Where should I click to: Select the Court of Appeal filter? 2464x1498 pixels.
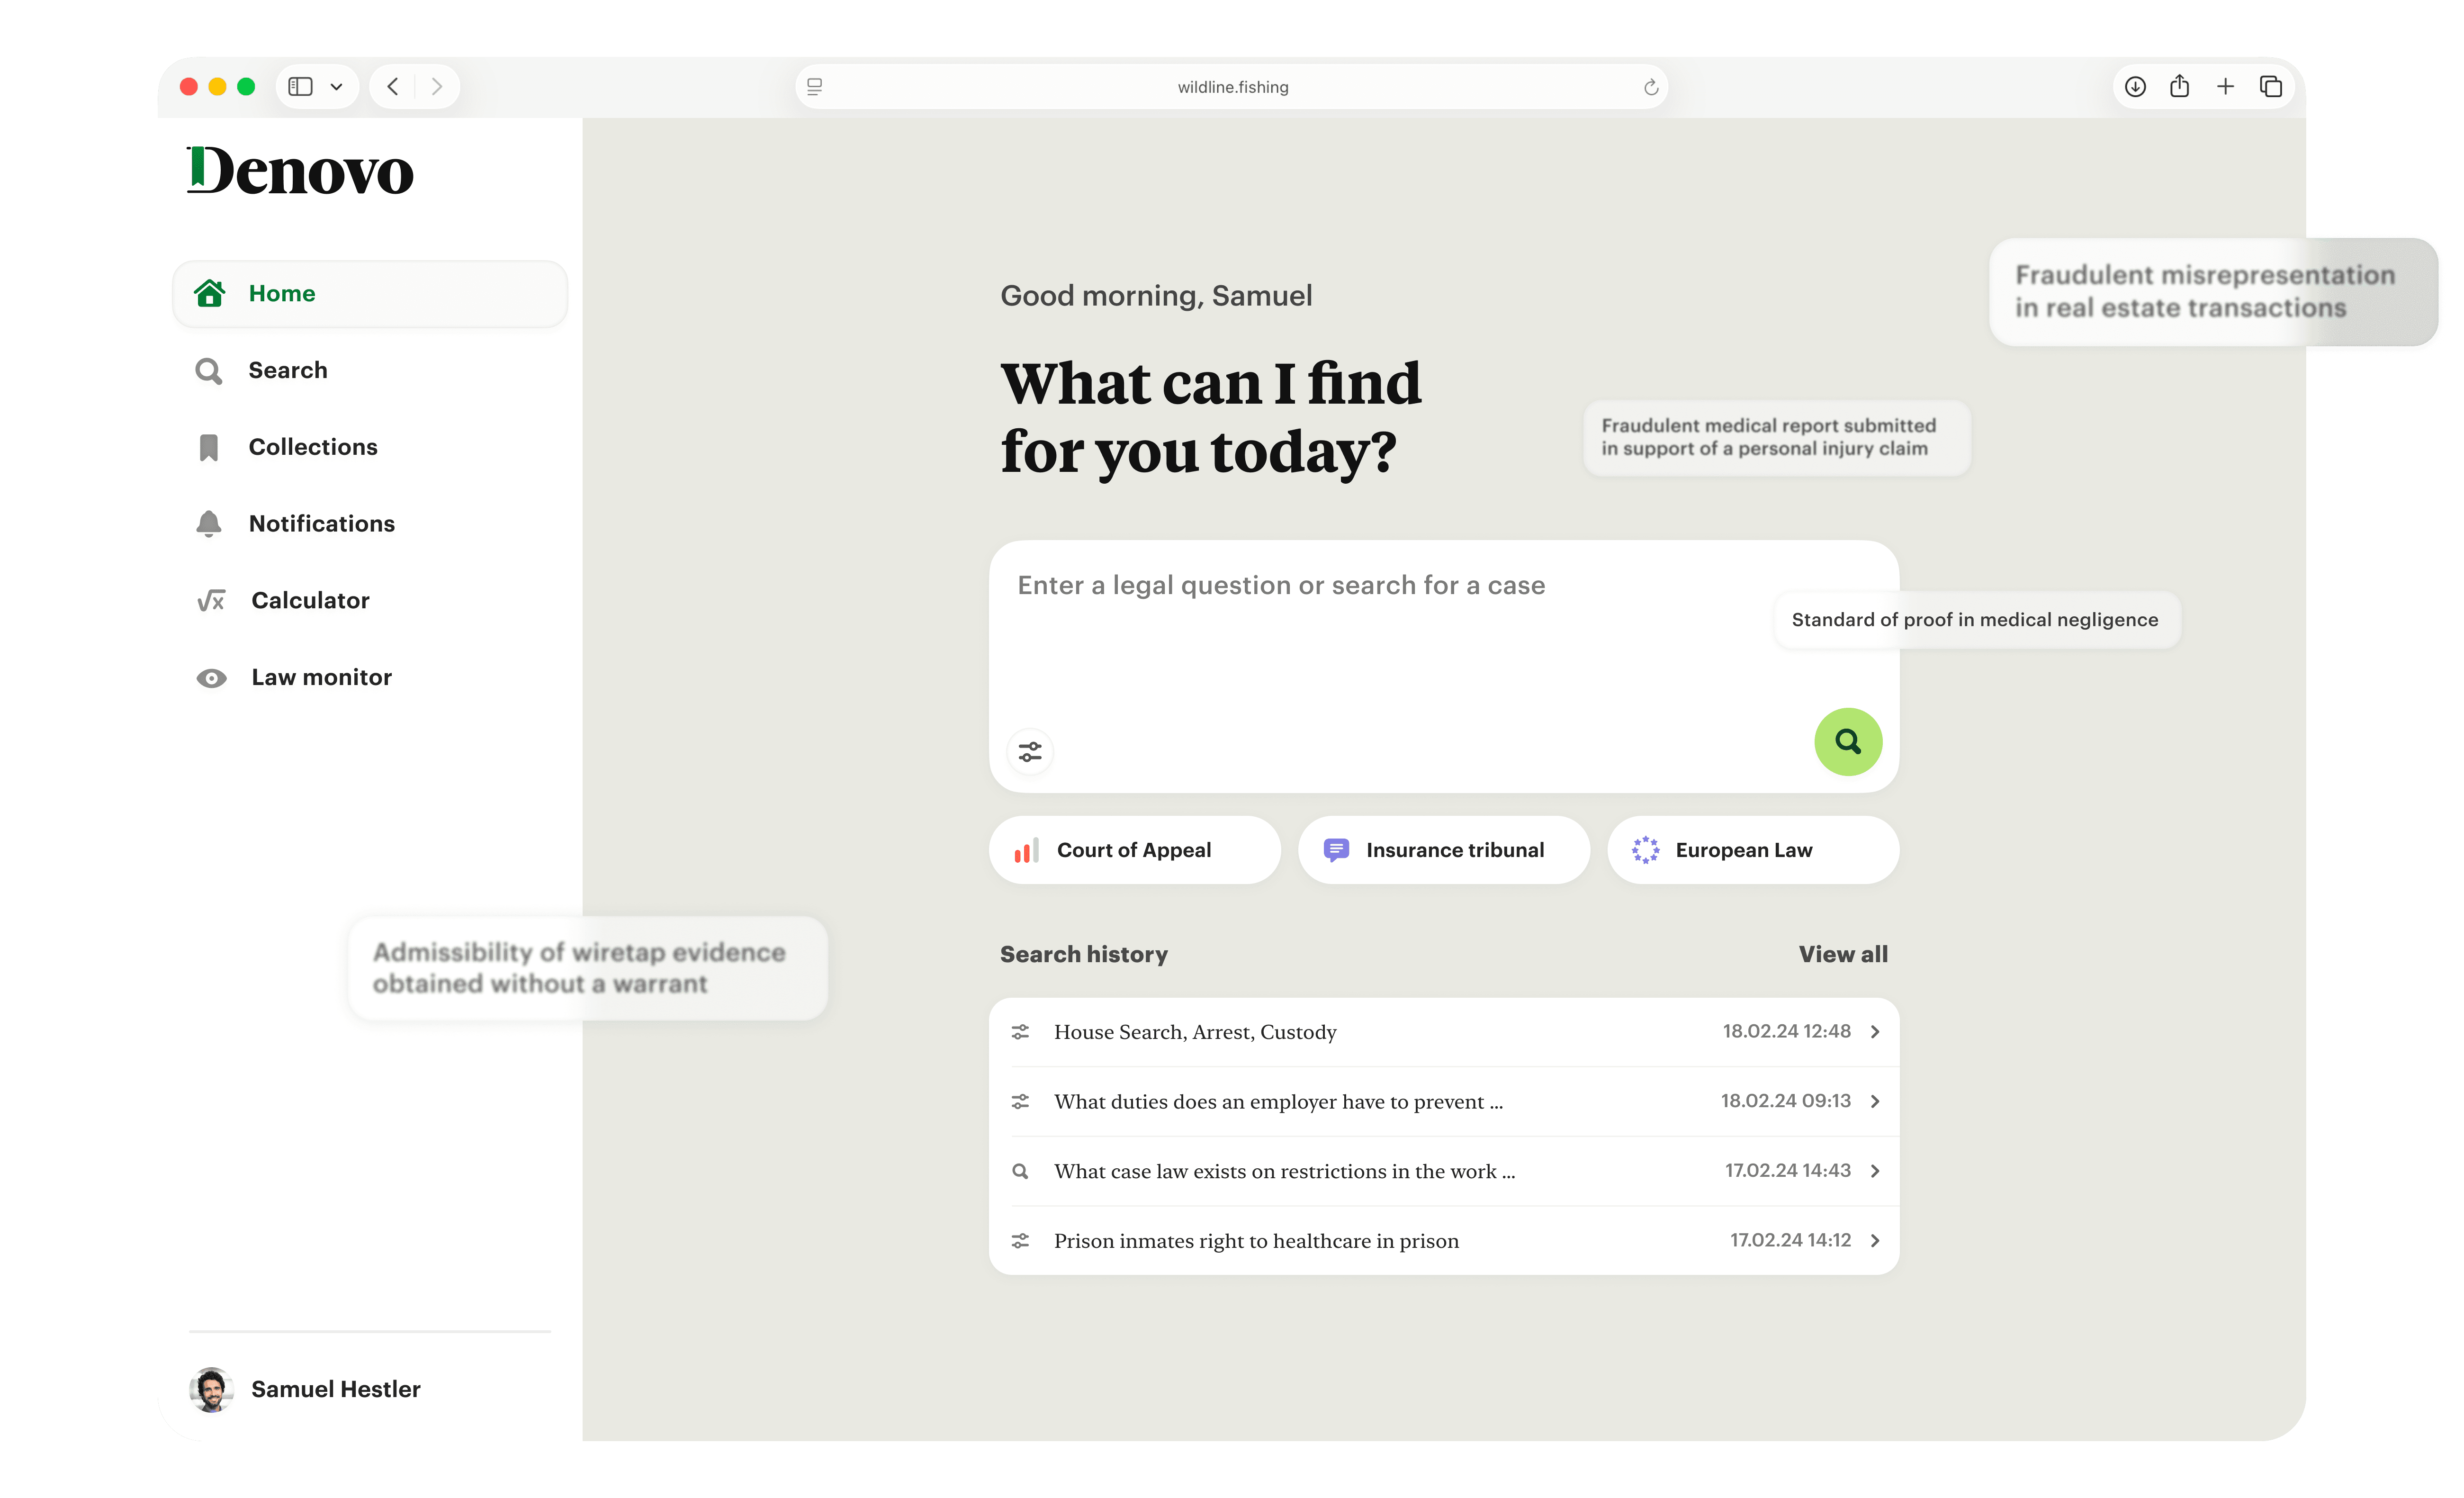coord(1134,850)
